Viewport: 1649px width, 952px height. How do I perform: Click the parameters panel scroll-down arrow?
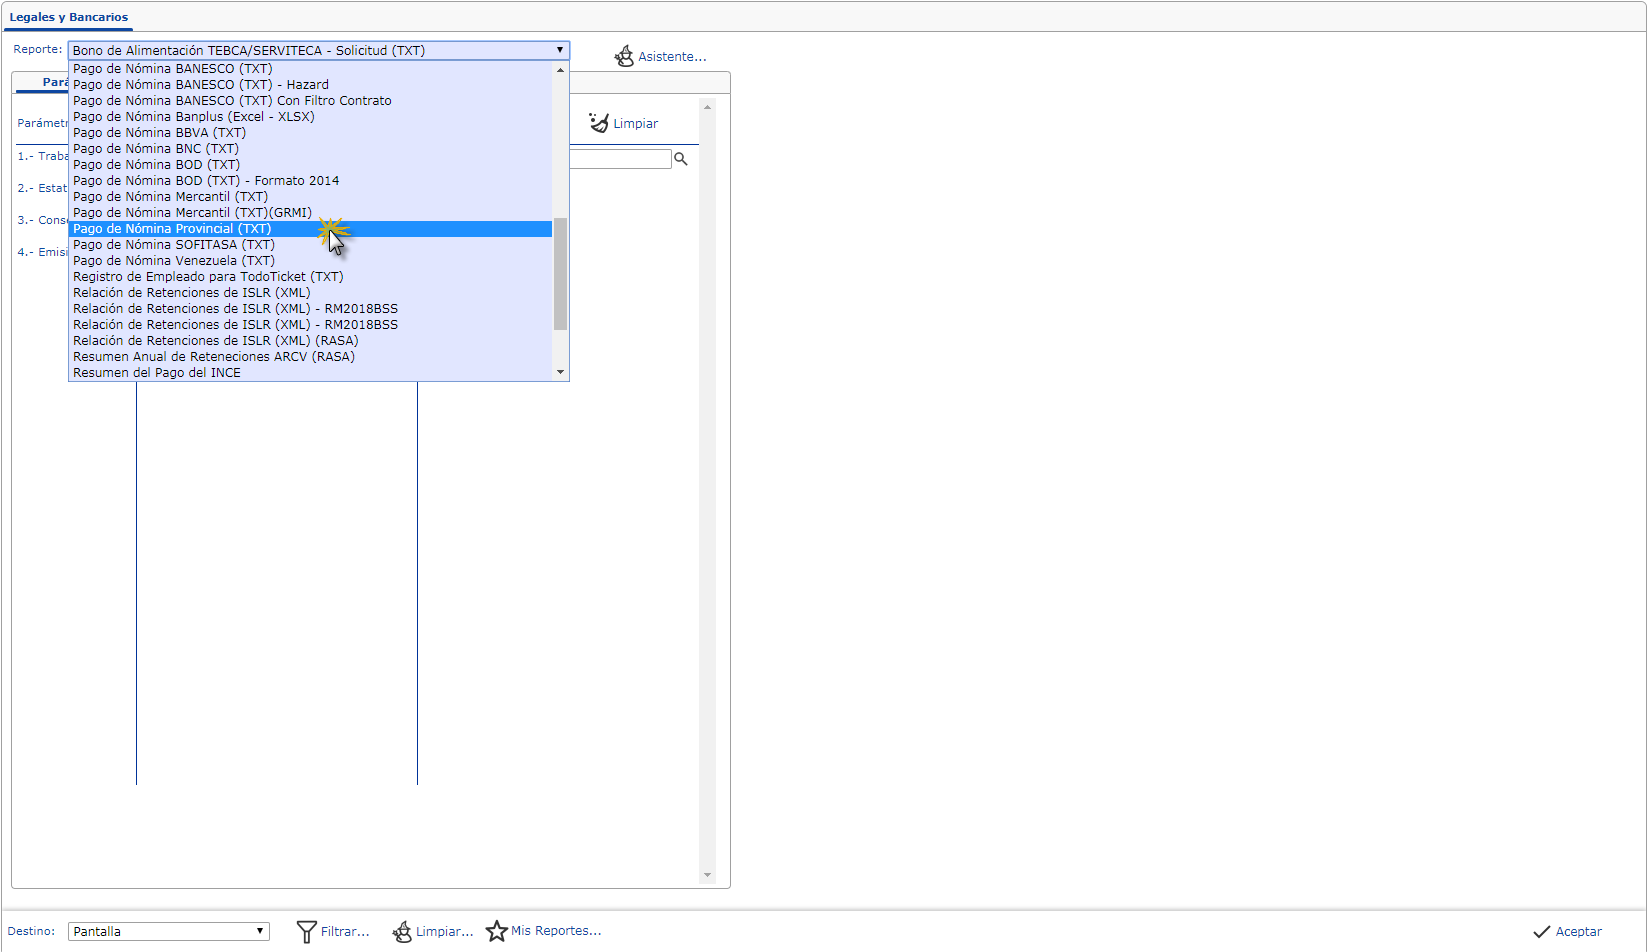pyautogui.click(x=708, y=875)
